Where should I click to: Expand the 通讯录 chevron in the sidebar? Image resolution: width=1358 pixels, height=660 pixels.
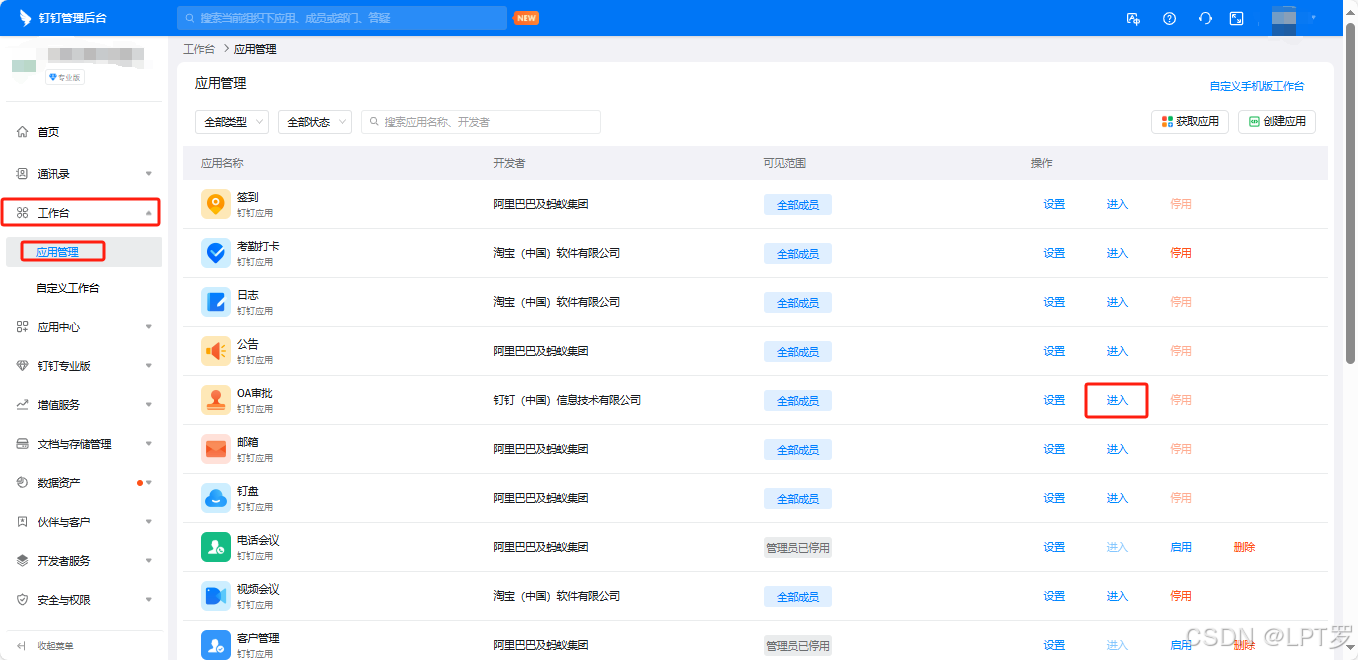pos(149,174)
